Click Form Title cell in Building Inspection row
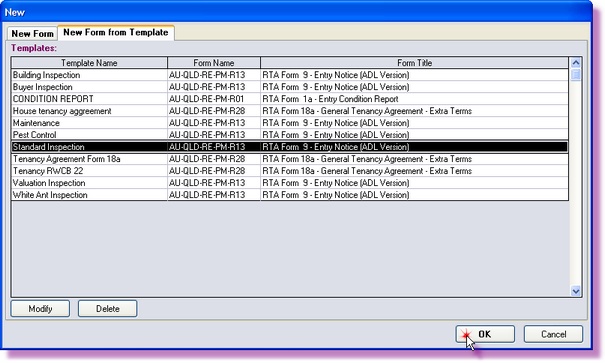This screenshot has width=605, height=363. pos(414,75)
